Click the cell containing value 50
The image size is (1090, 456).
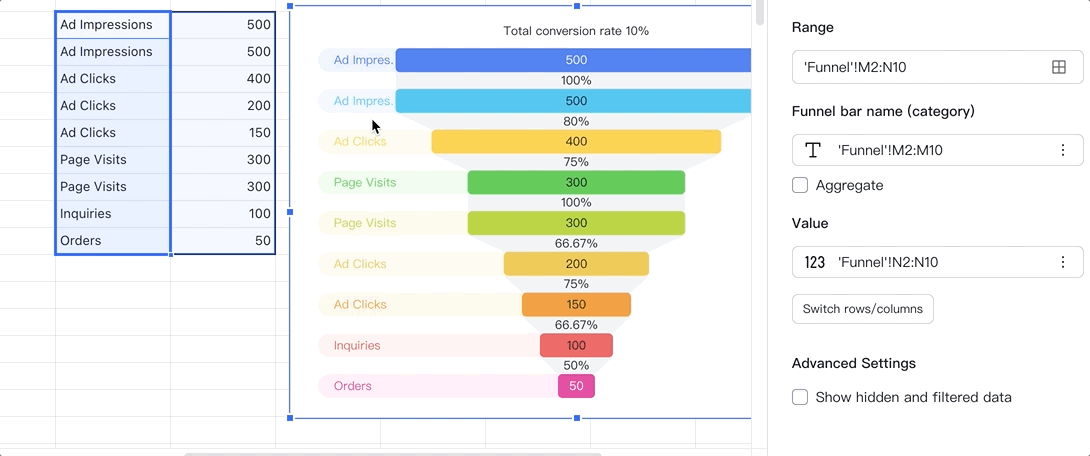click(x=223, y=241)
